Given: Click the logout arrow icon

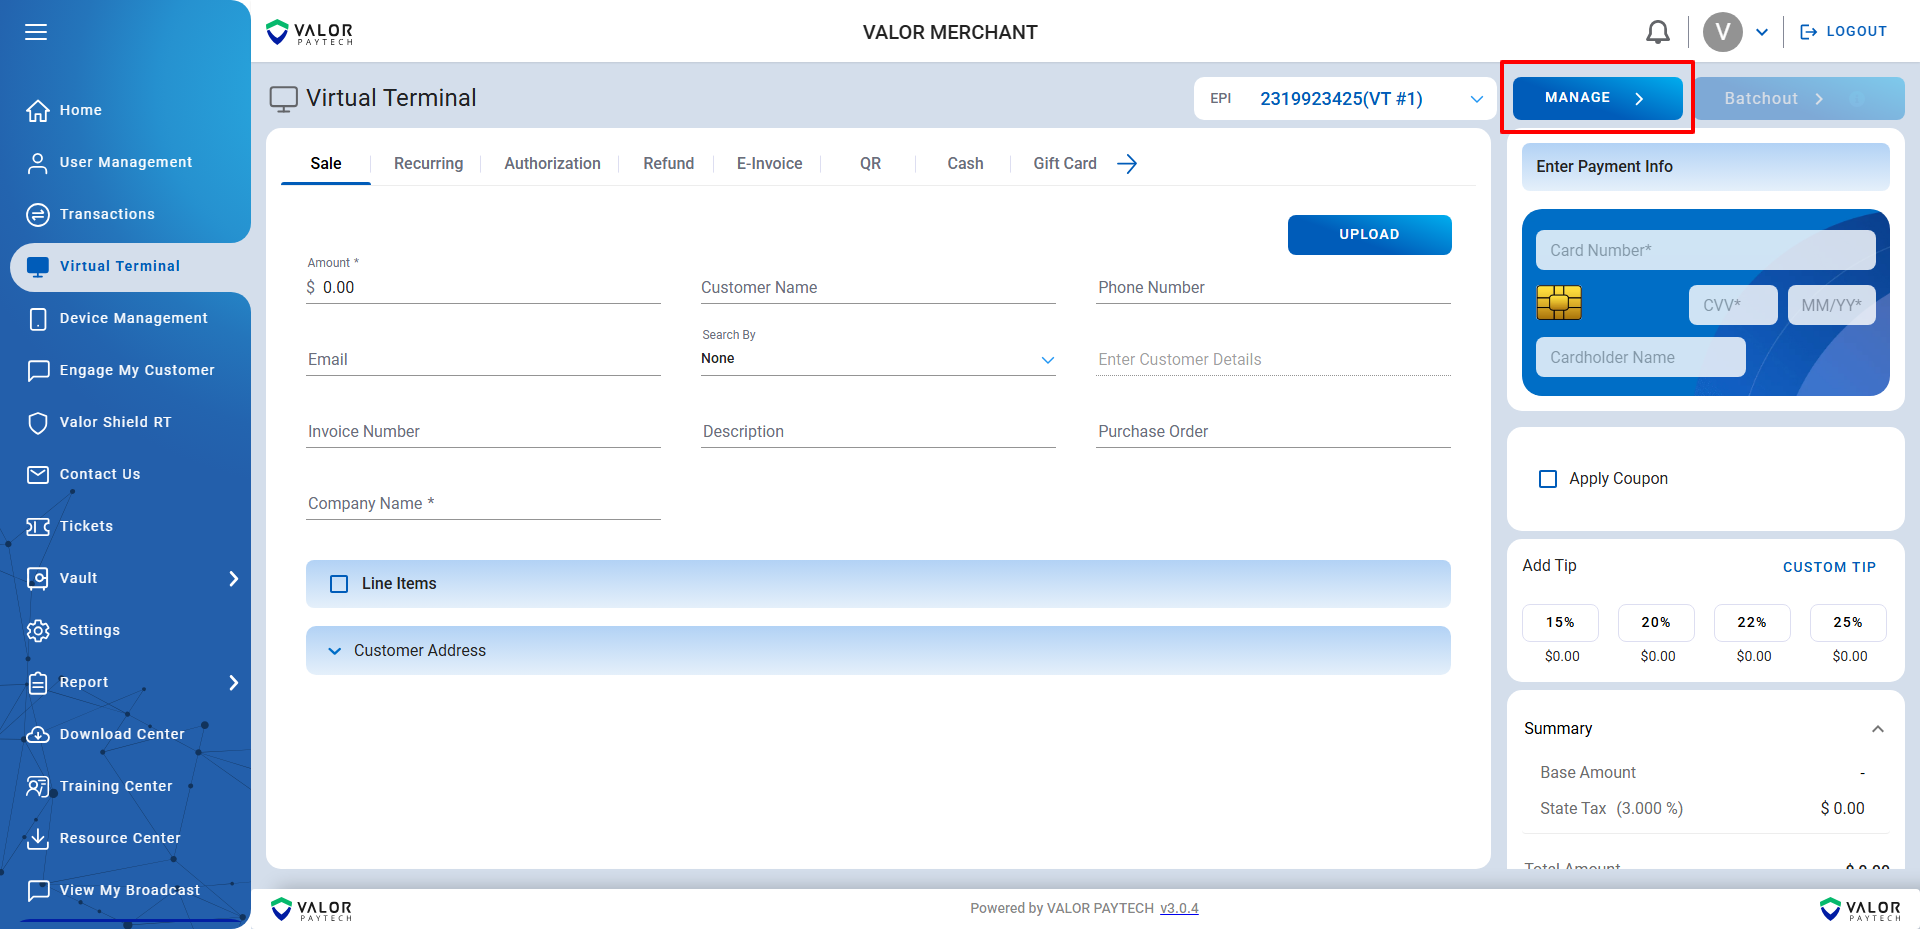Looking at the screenshot, I should click(x=1808, y=32).
